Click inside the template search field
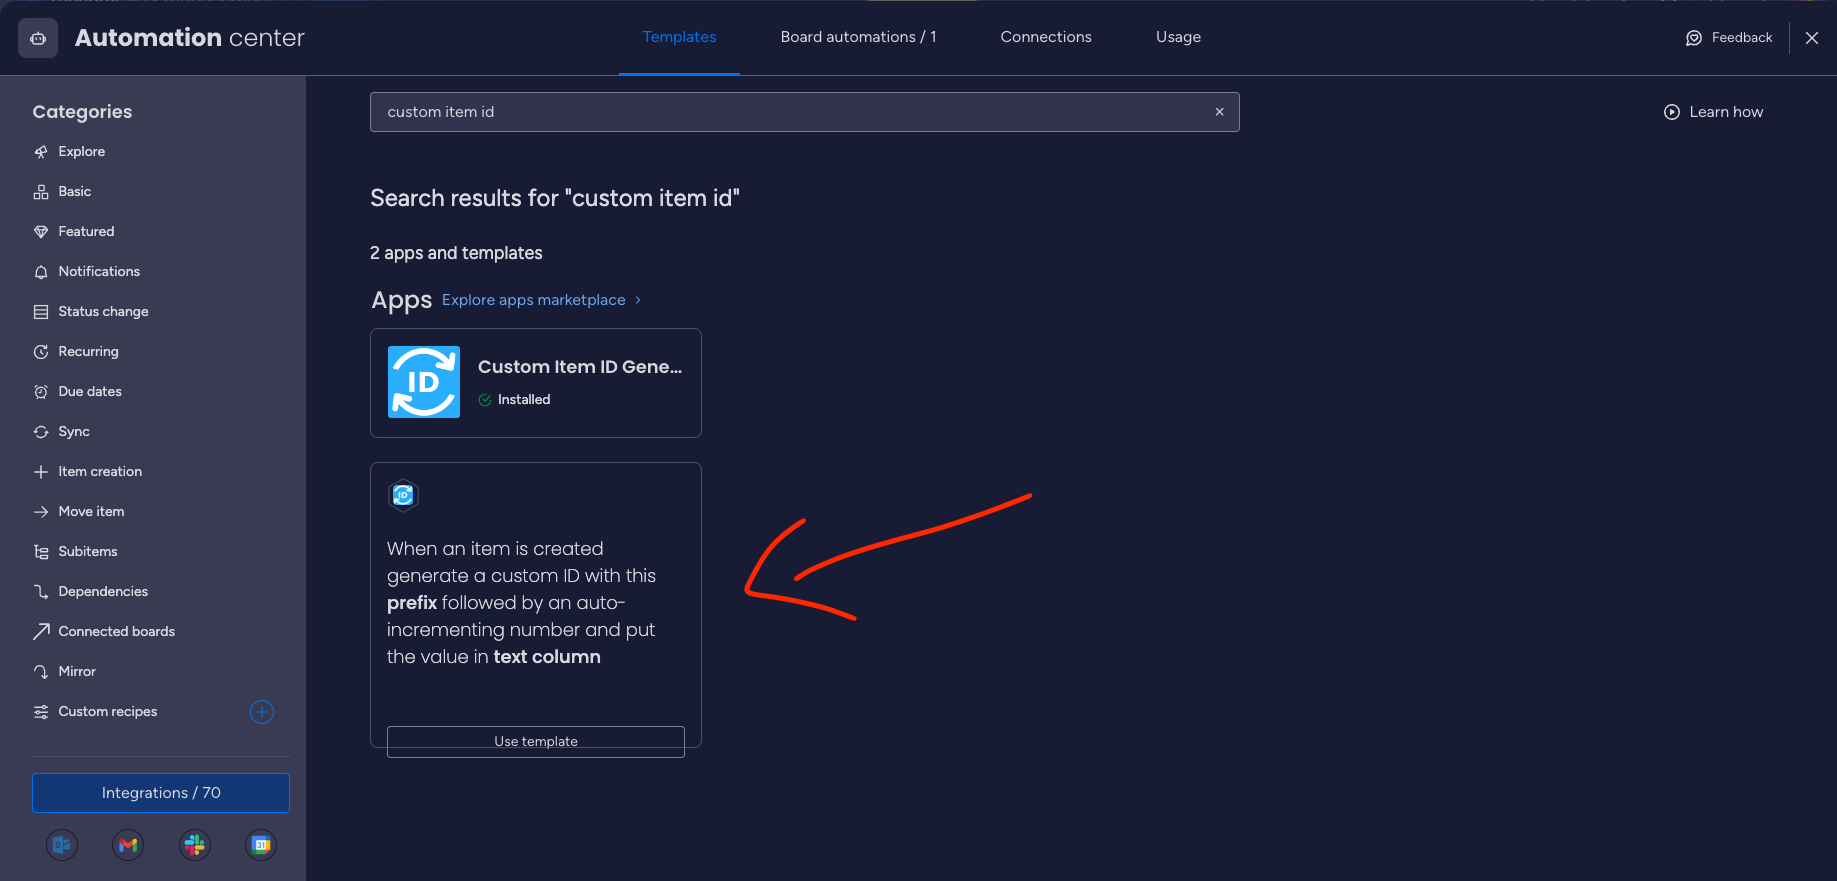 (x=790, y=112)
